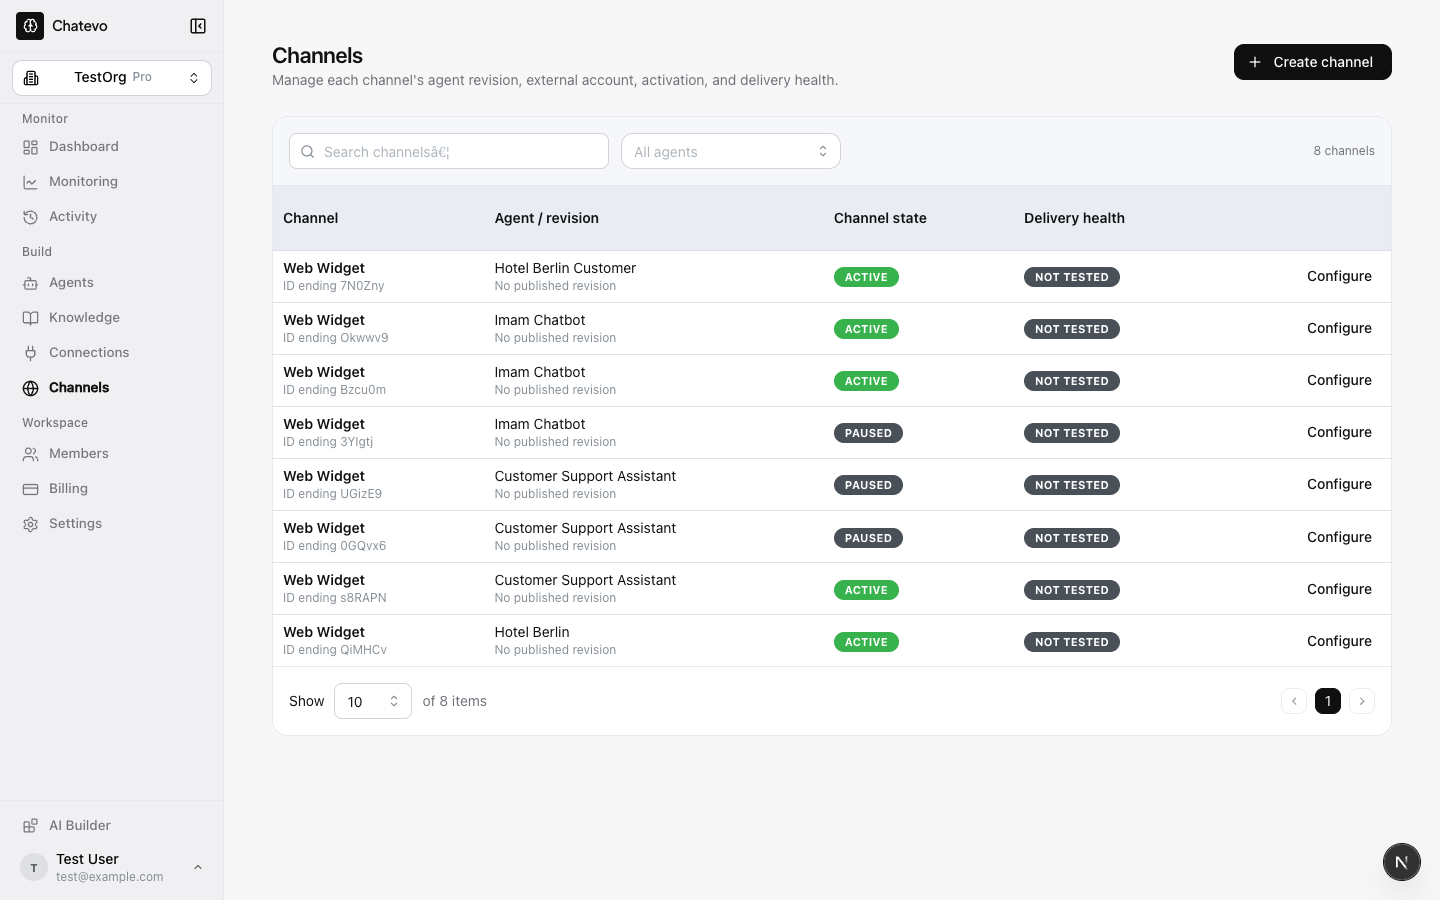Configure the channel ending s8RAPN
This screenshot has height=900, width=1440.
click(1339, 590)
